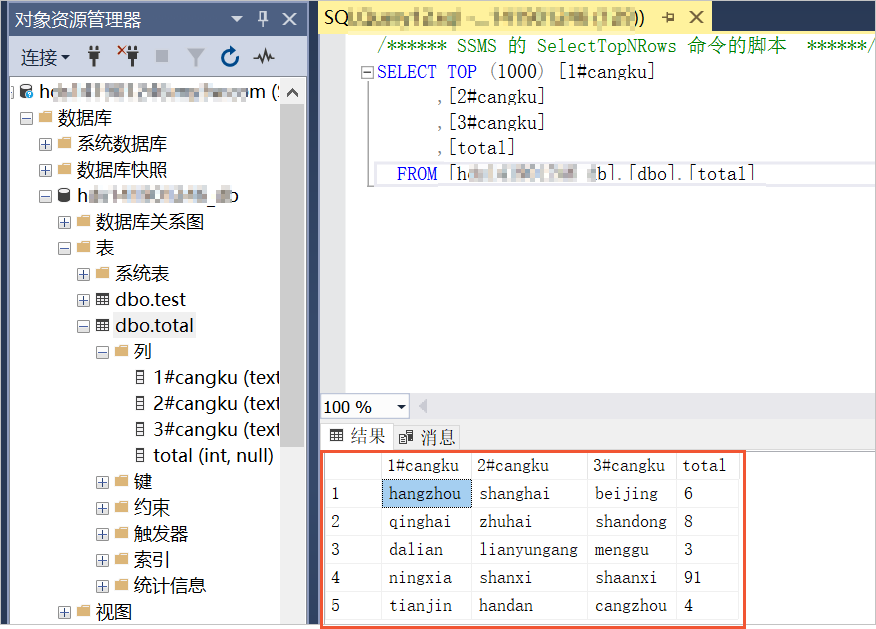
Task: Select the hangzhou cell in results
Action: coord(427,493)
